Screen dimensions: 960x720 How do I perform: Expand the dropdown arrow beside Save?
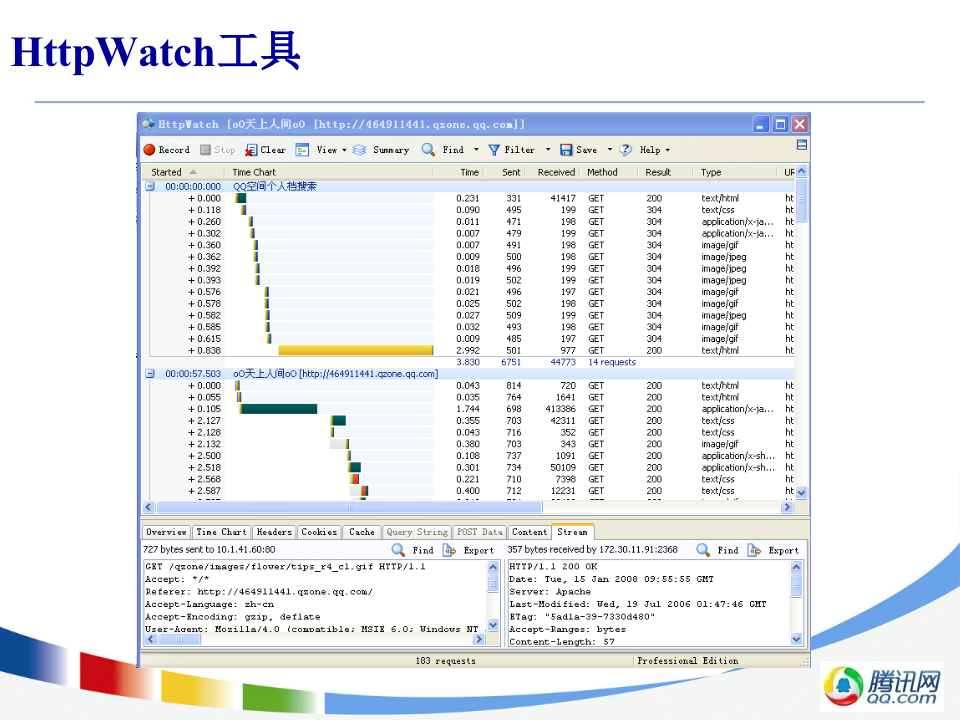pyautogui.click(x=610, y=150)
